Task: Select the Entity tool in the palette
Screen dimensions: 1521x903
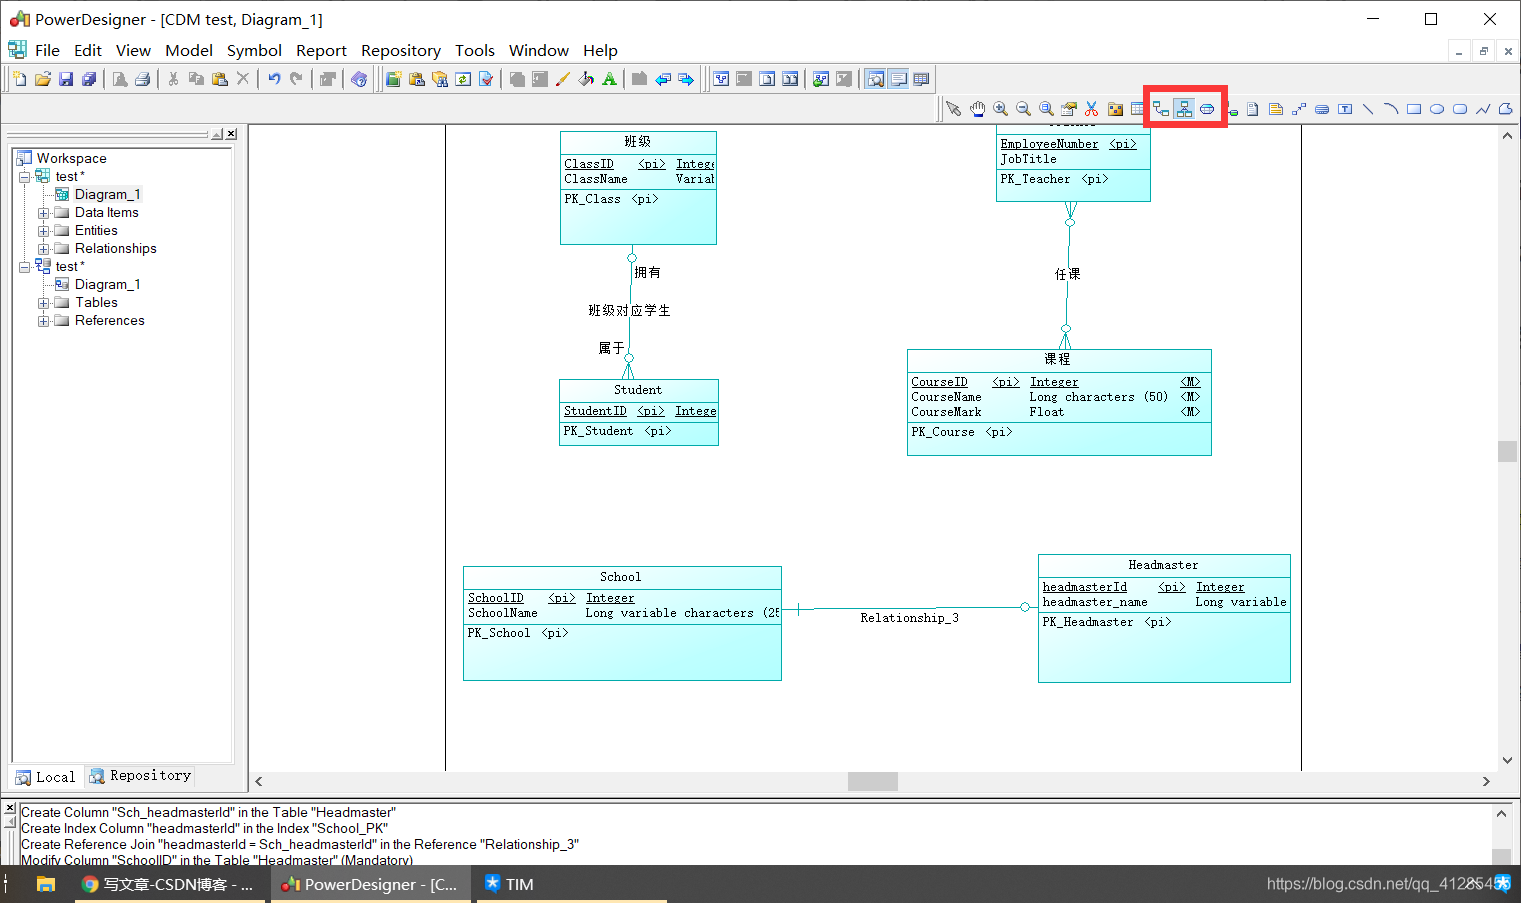Action: point(1138,109)
